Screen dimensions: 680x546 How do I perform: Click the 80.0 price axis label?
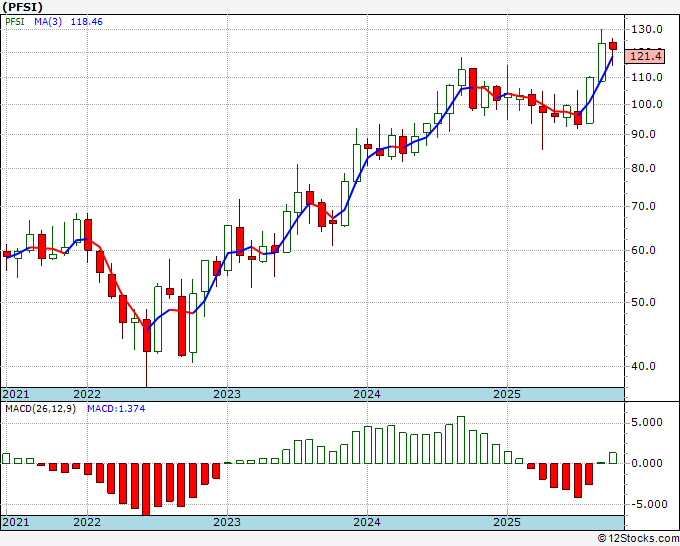click(x=644, y=168)
